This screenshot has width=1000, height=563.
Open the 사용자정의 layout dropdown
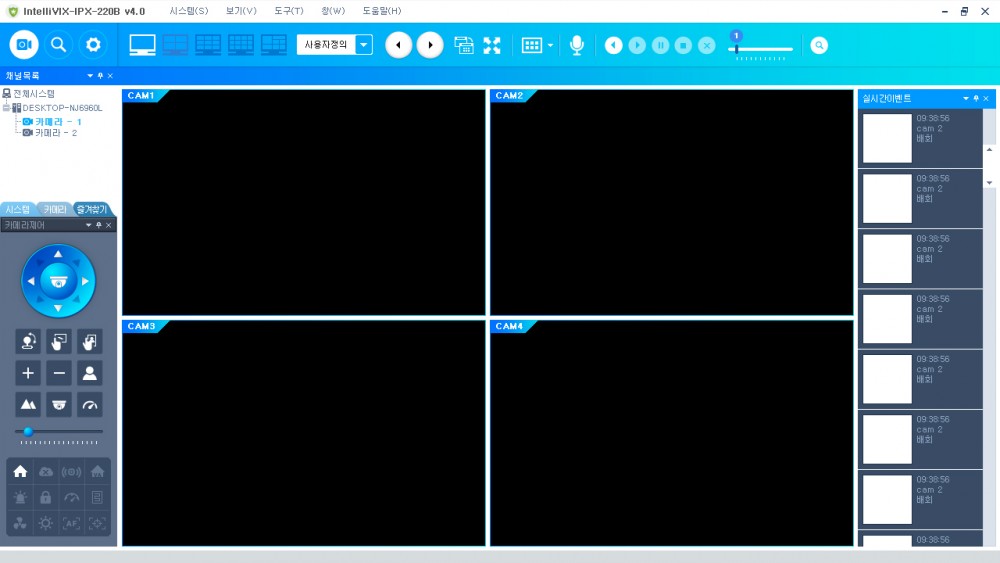coord(364,45)
